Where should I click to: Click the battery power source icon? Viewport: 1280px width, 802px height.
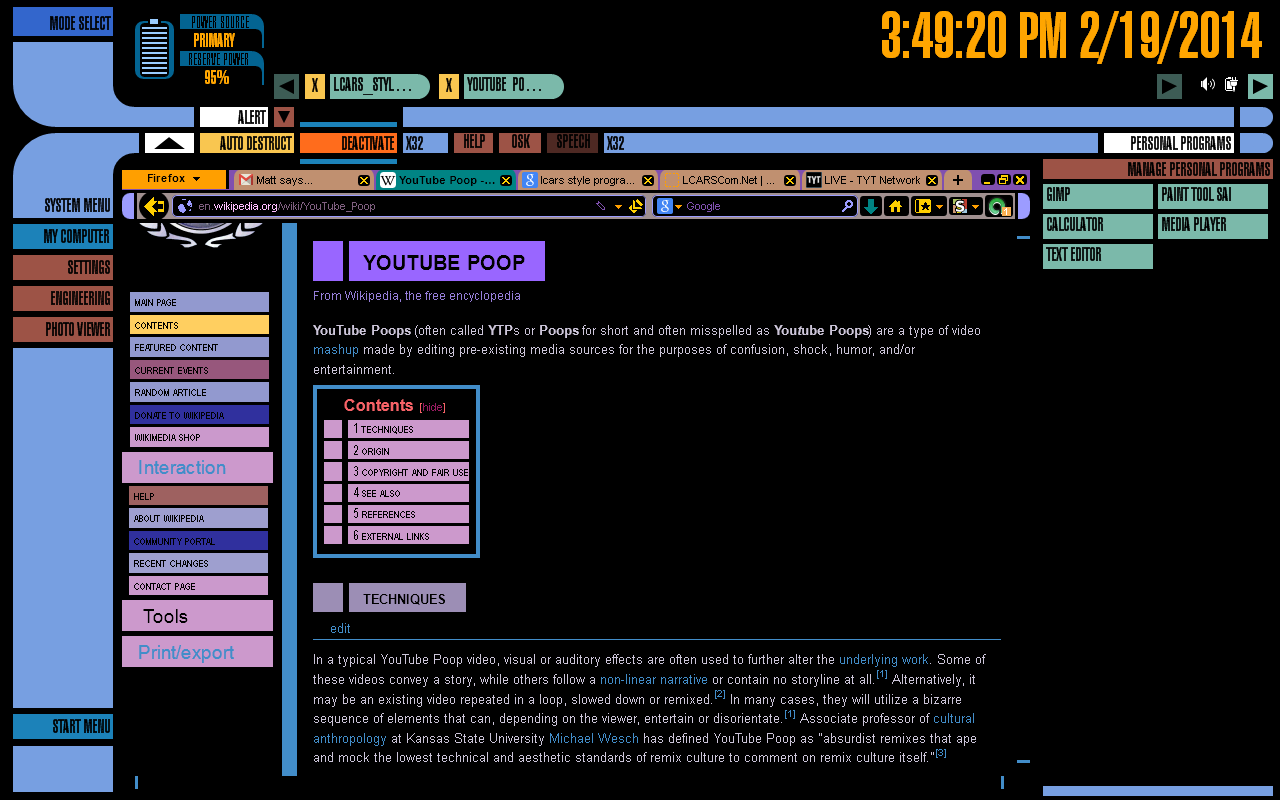click(154, 49)
